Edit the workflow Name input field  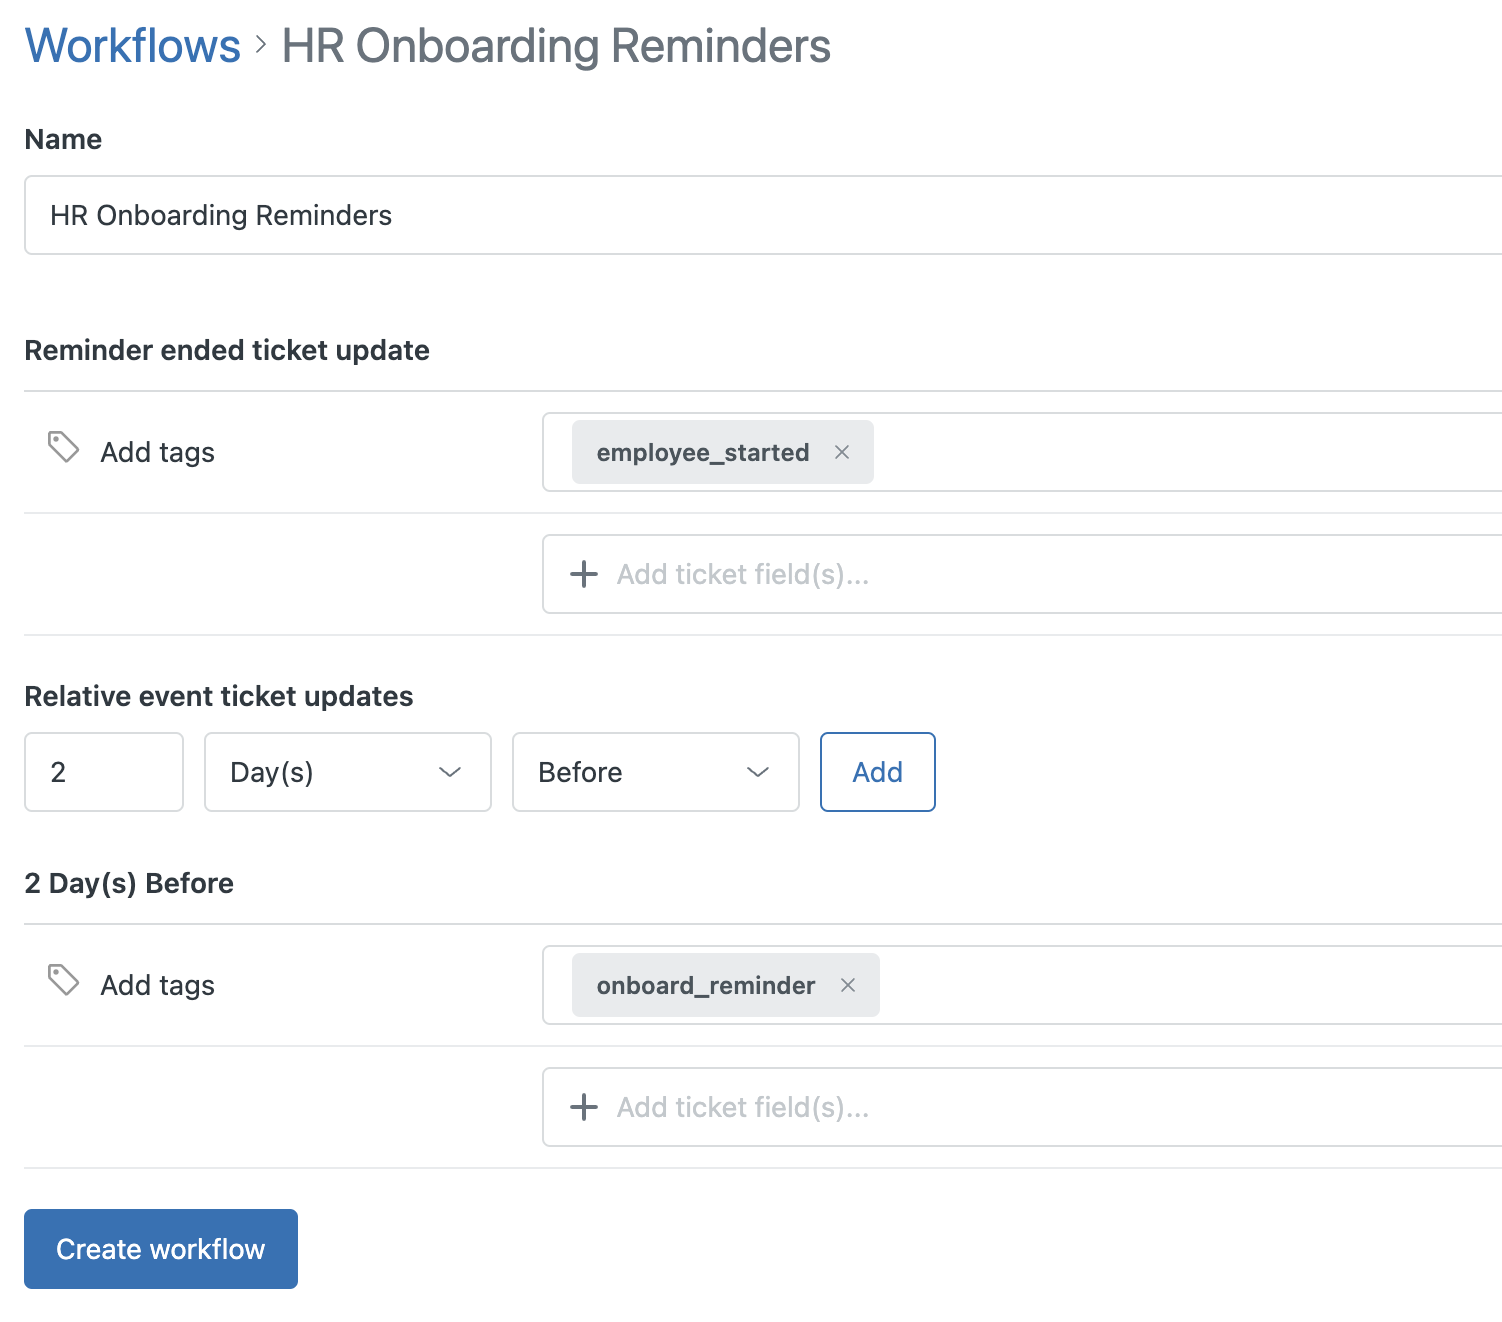click(x=763, y=215)
